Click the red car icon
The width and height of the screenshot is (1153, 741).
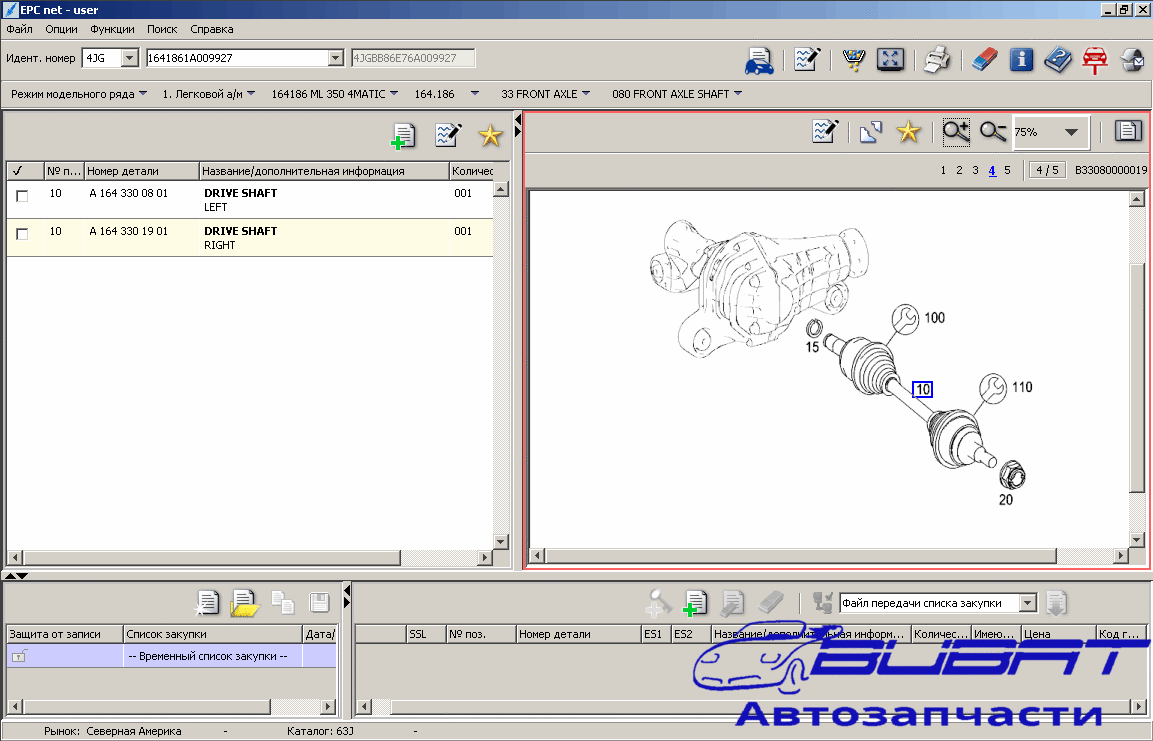[1095, 60]
